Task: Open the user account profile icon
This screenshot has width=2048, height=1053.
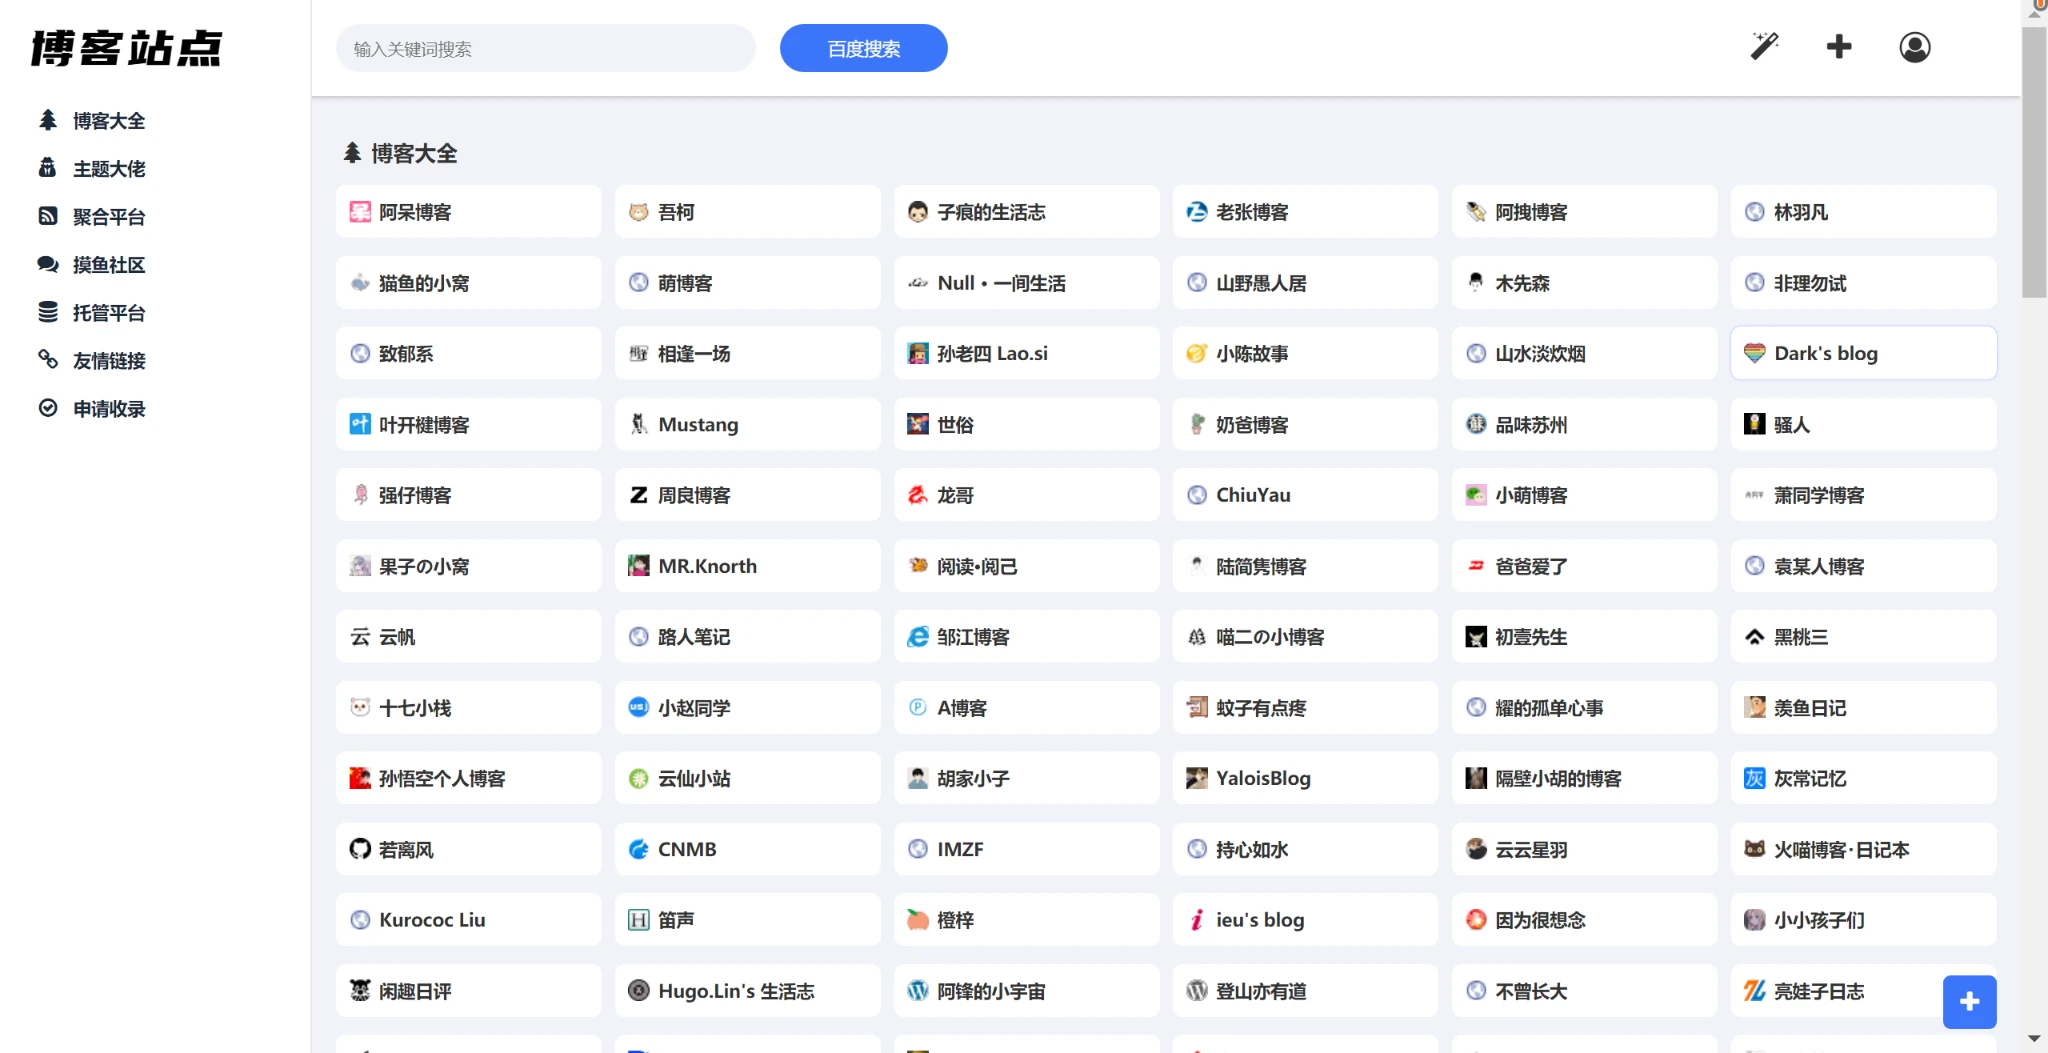Action: pos(1914,47)
